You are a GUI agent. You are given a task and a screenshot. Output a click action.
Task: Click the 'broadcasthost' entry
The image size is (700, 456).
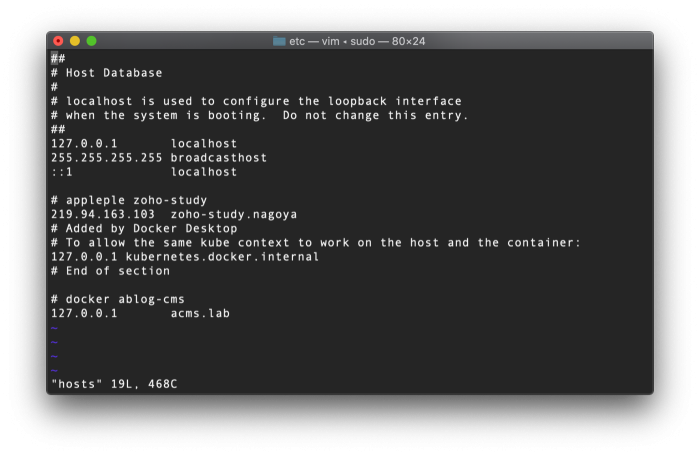(x=218, y=158)
